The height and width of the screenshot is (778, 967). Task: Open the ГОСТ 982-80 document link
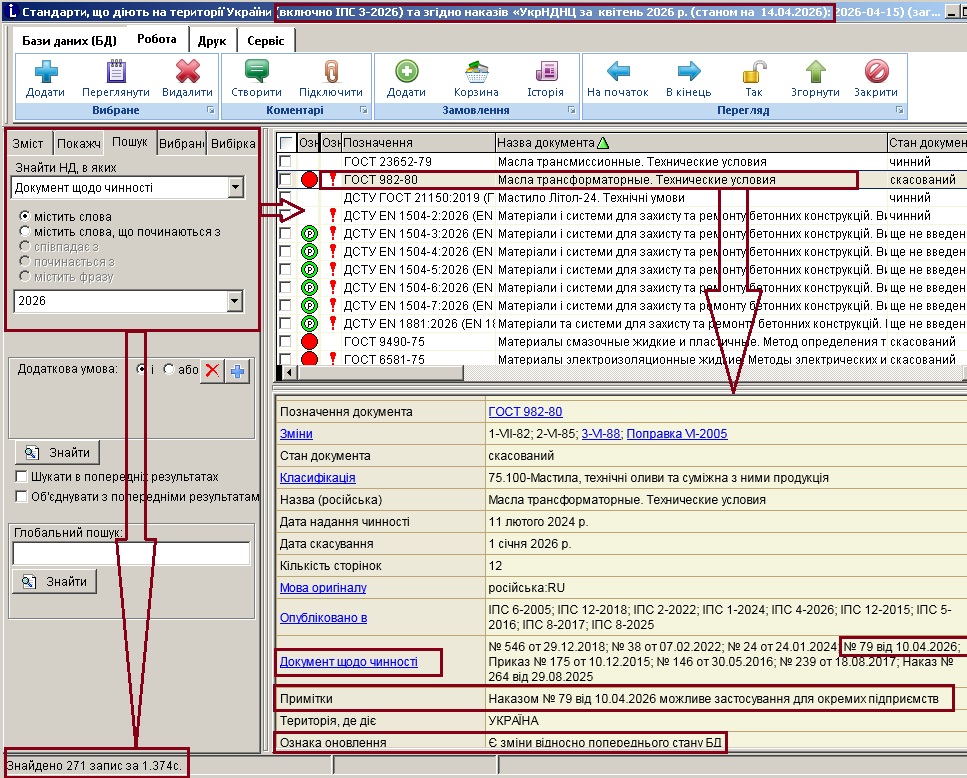(525, 412)
